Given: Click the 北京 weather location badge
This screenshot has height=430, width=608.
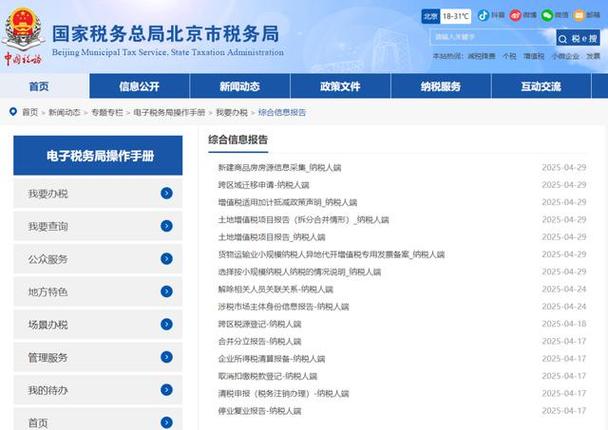Looking at the screenshot, I should [x=430, y=16].
